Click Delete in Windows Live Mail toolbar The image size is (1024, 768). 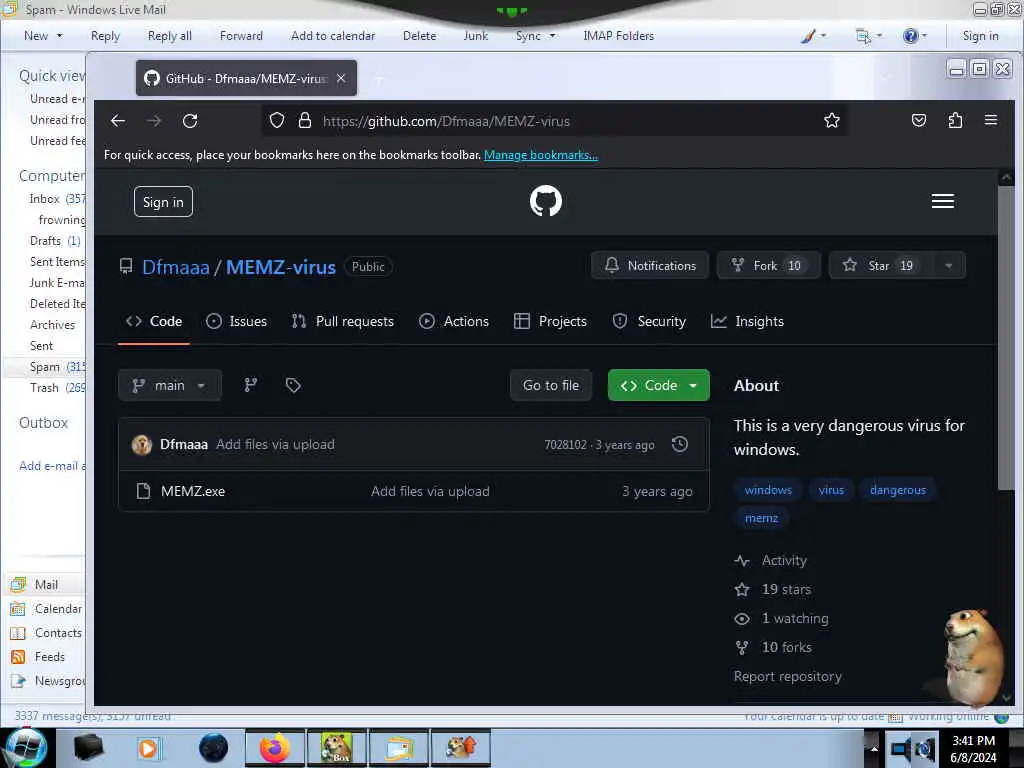pos(419,36)
